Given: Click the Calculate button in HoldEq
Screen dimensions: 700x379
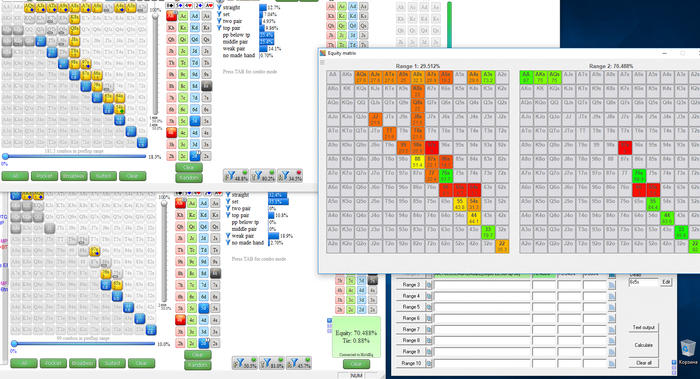Looking at the screenshot, I should [x=643, y=345].
